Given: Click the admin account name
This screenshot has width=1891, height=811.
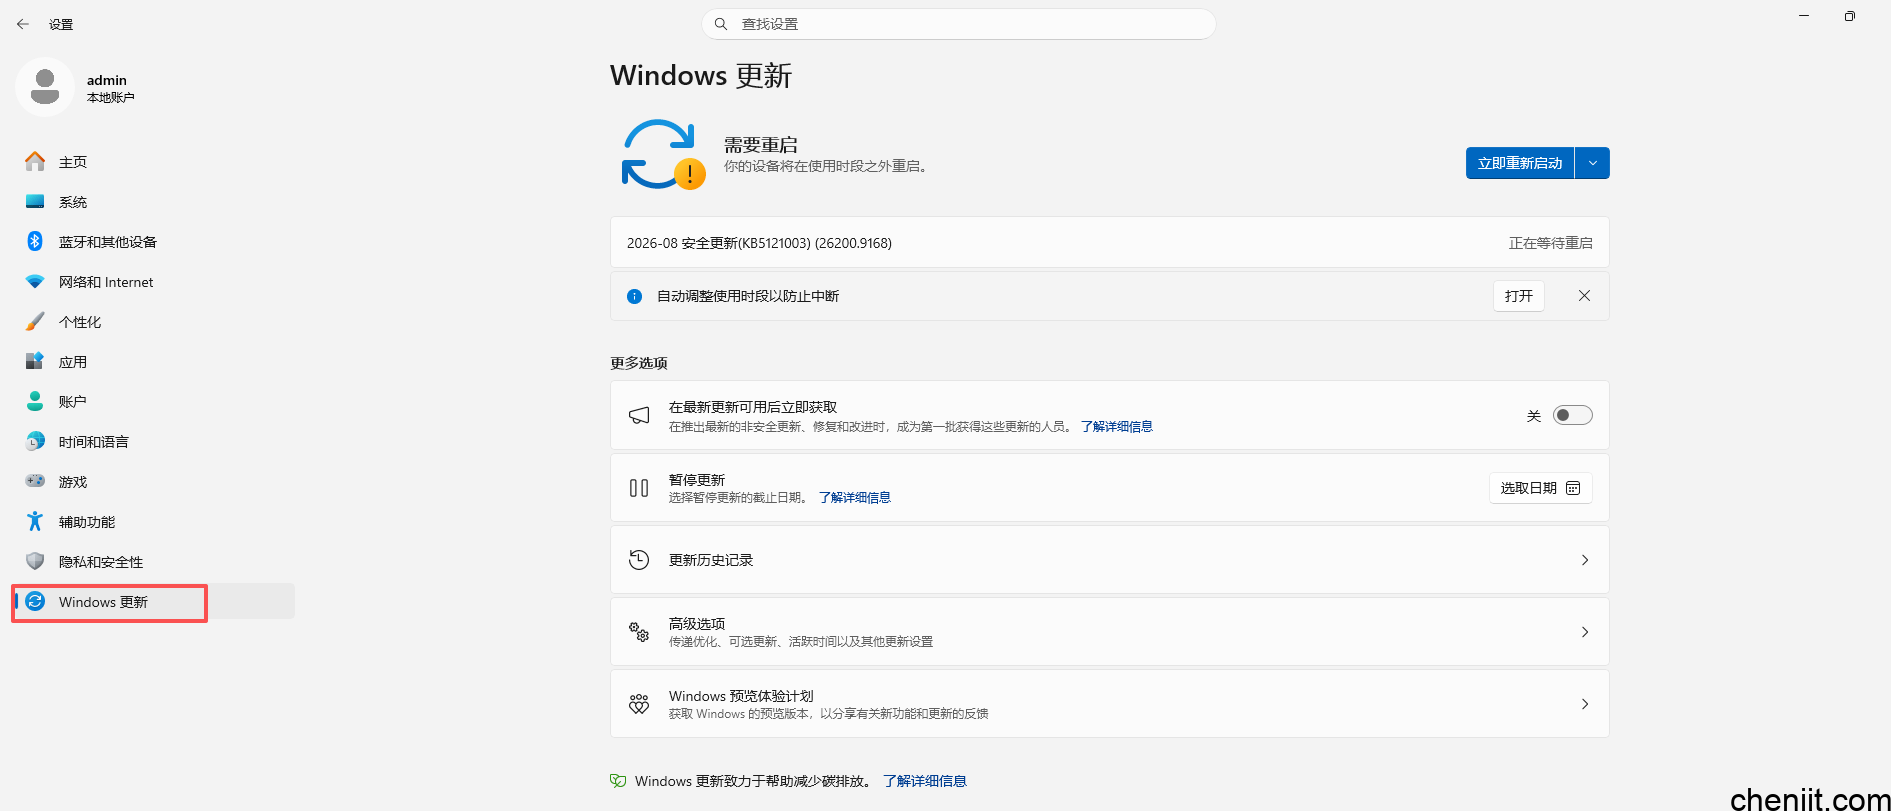Looking at the screenshot, I should coord(107,80).
